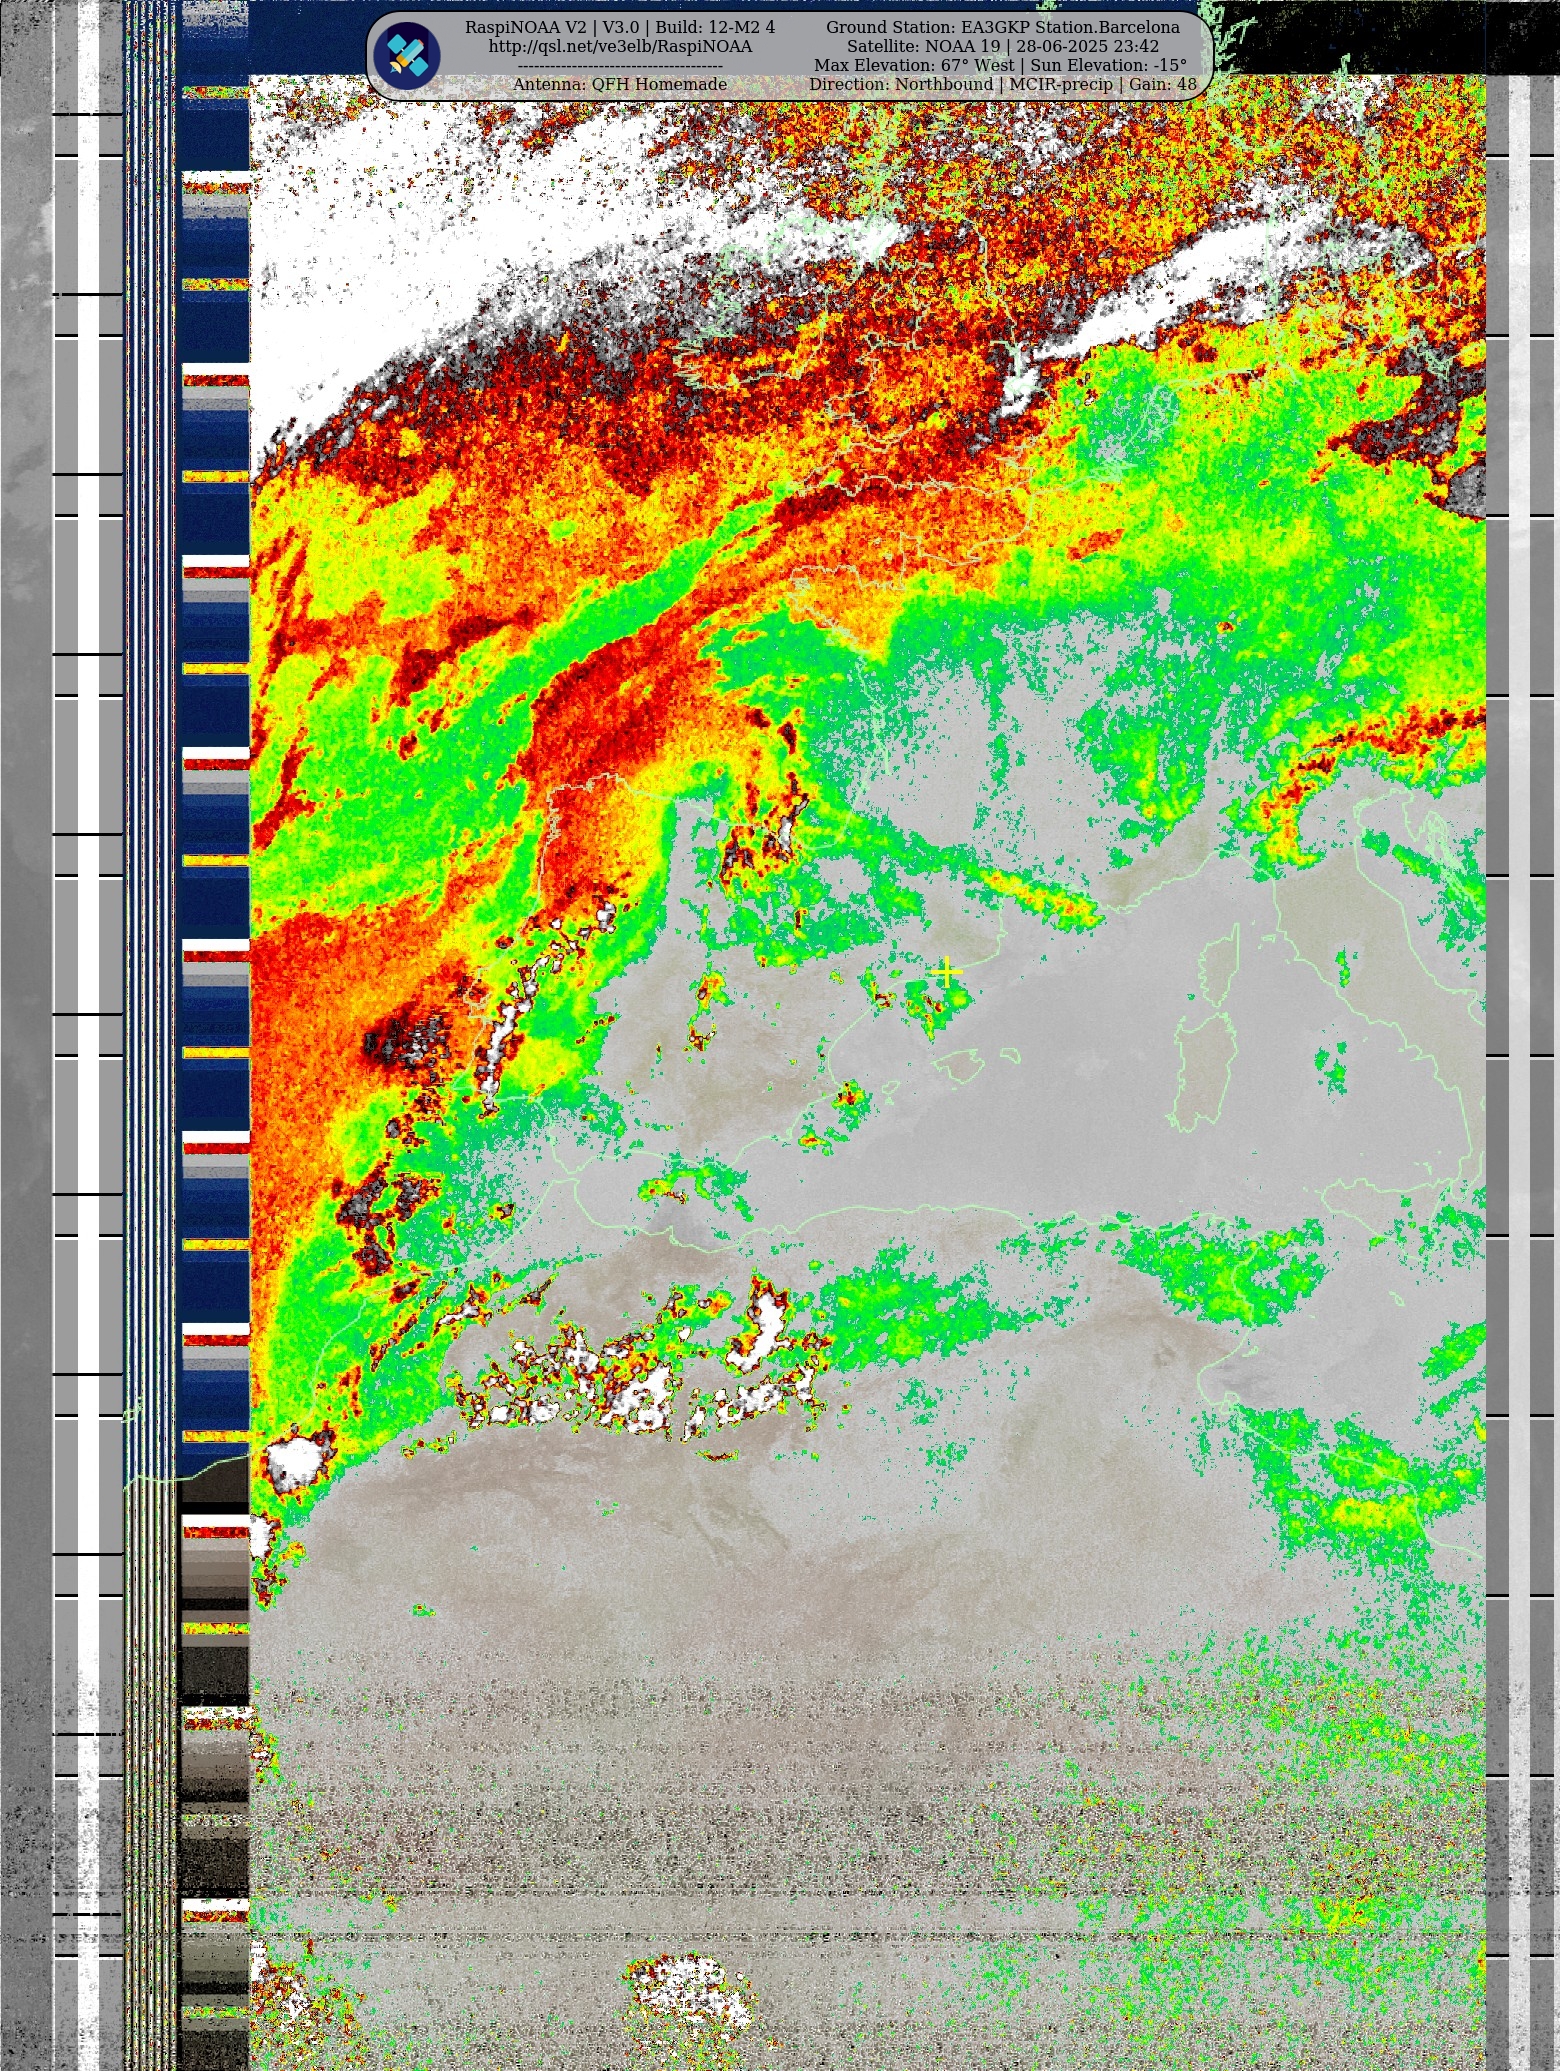The image size is (1560, 2071).
Task: Click the yellow crosshair ground station marker
Action: tap(946, 971)
